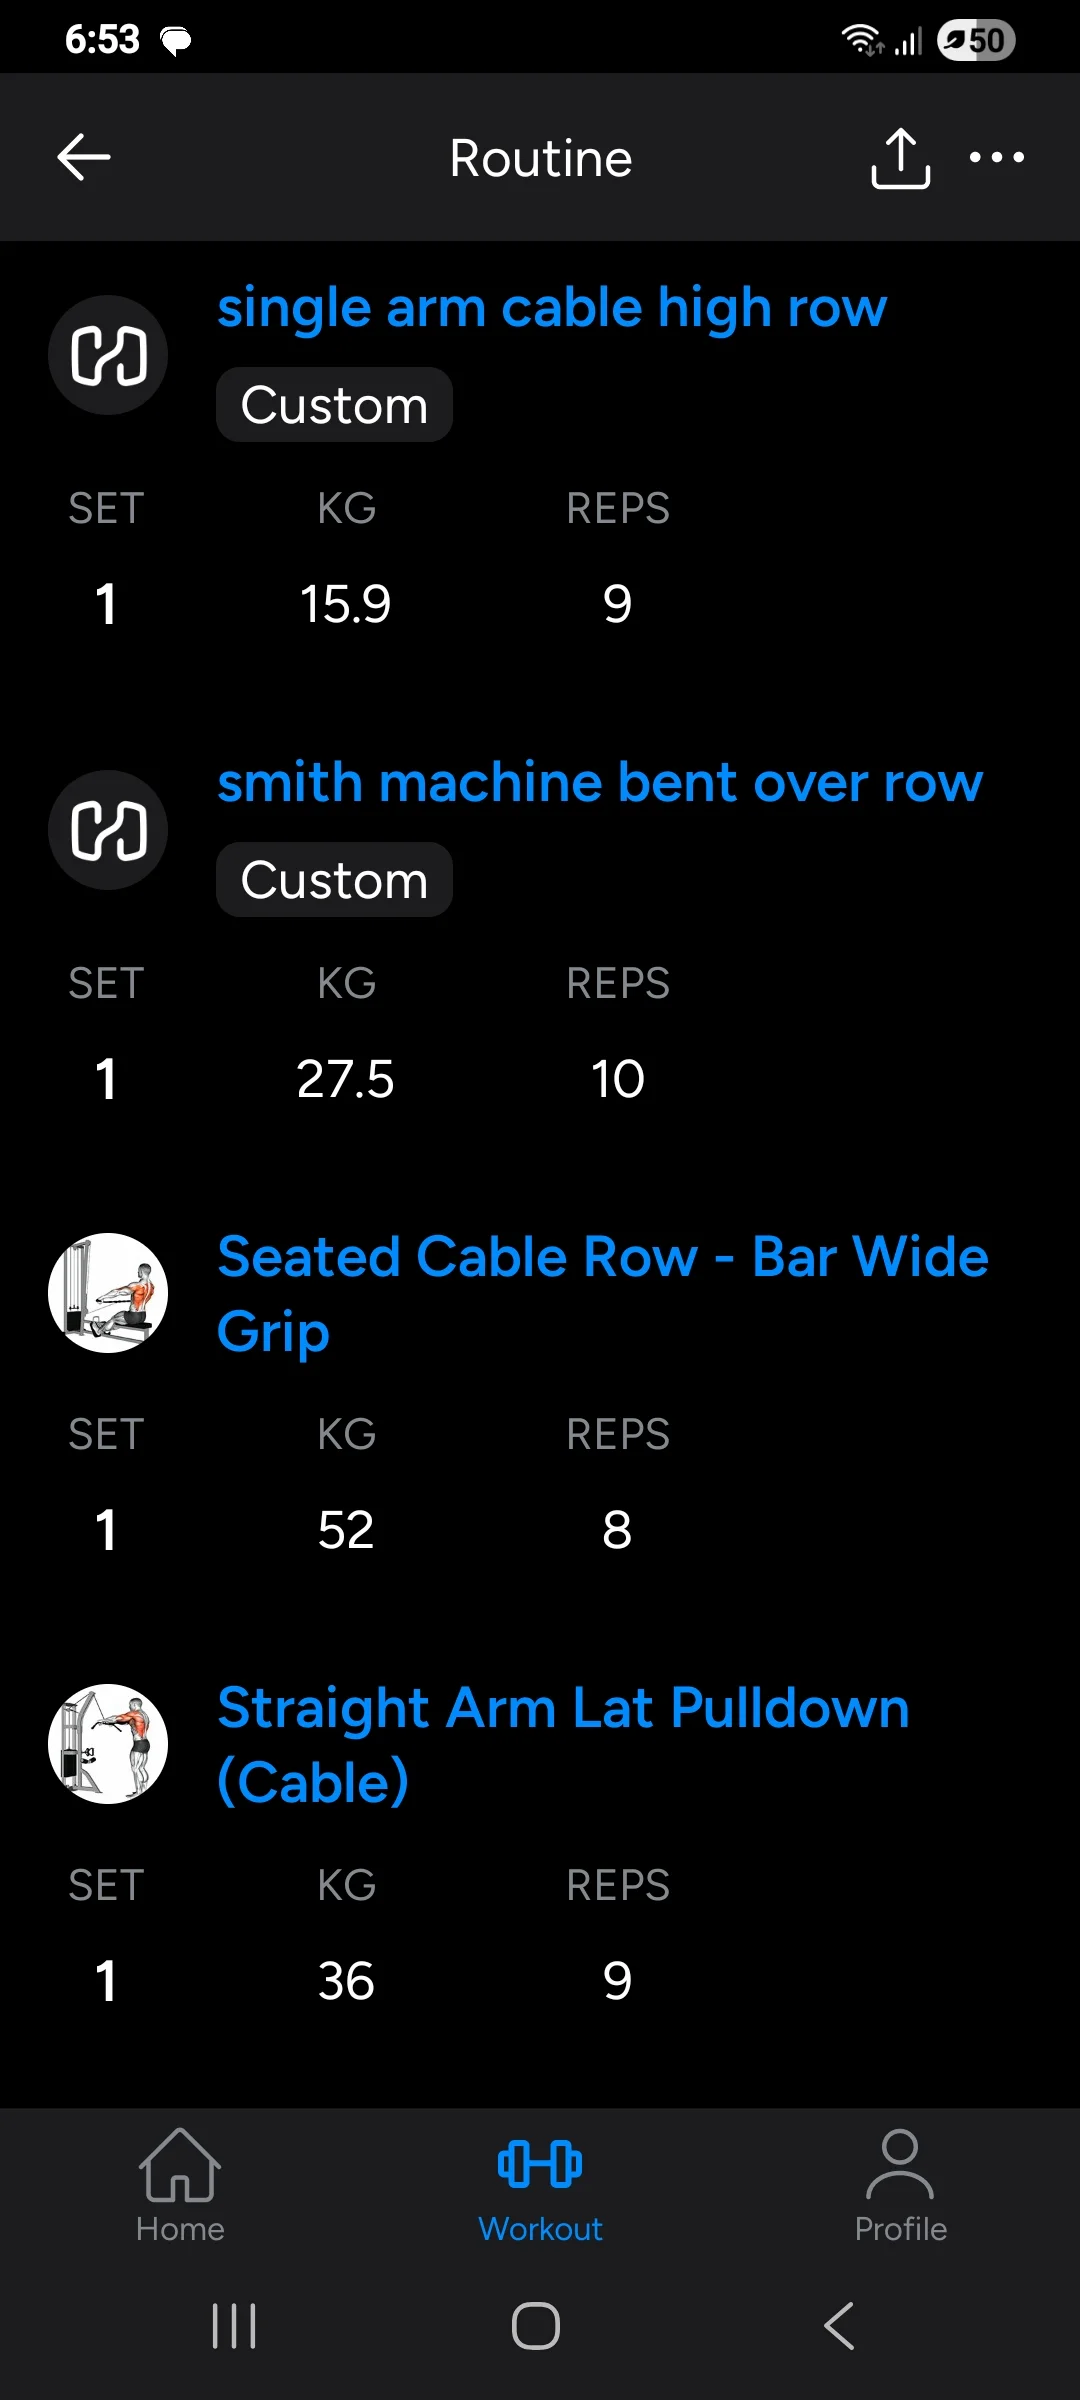Switch to the Home tab

[x=180, y=2186]
